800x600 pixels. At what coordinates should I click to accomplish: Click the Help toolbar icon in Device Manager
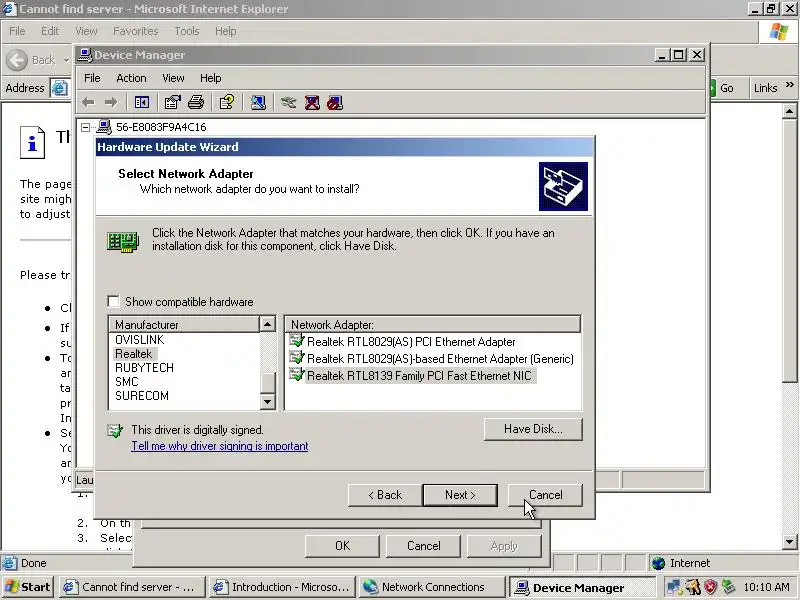click(x=227, y=103)
